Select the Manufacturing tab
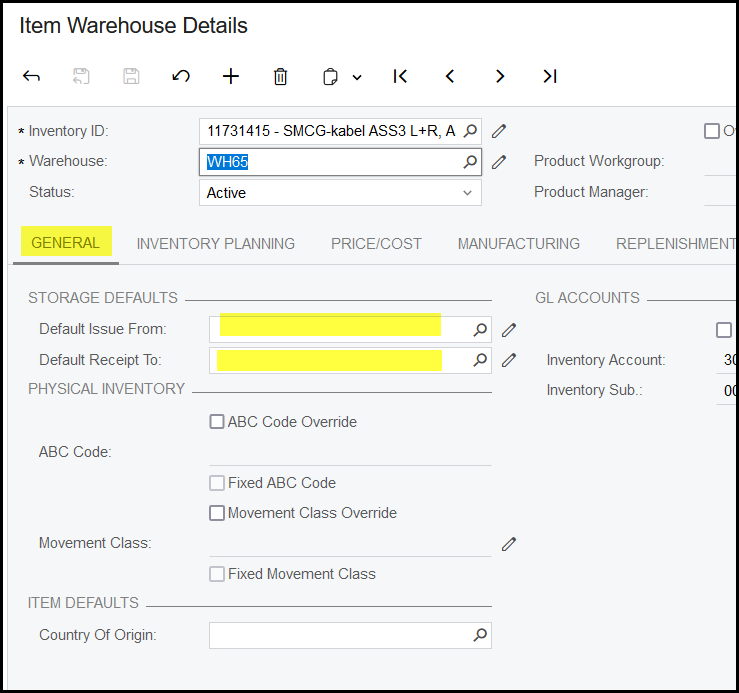Viewport: 739px width, 693px height. coord(518,243)
